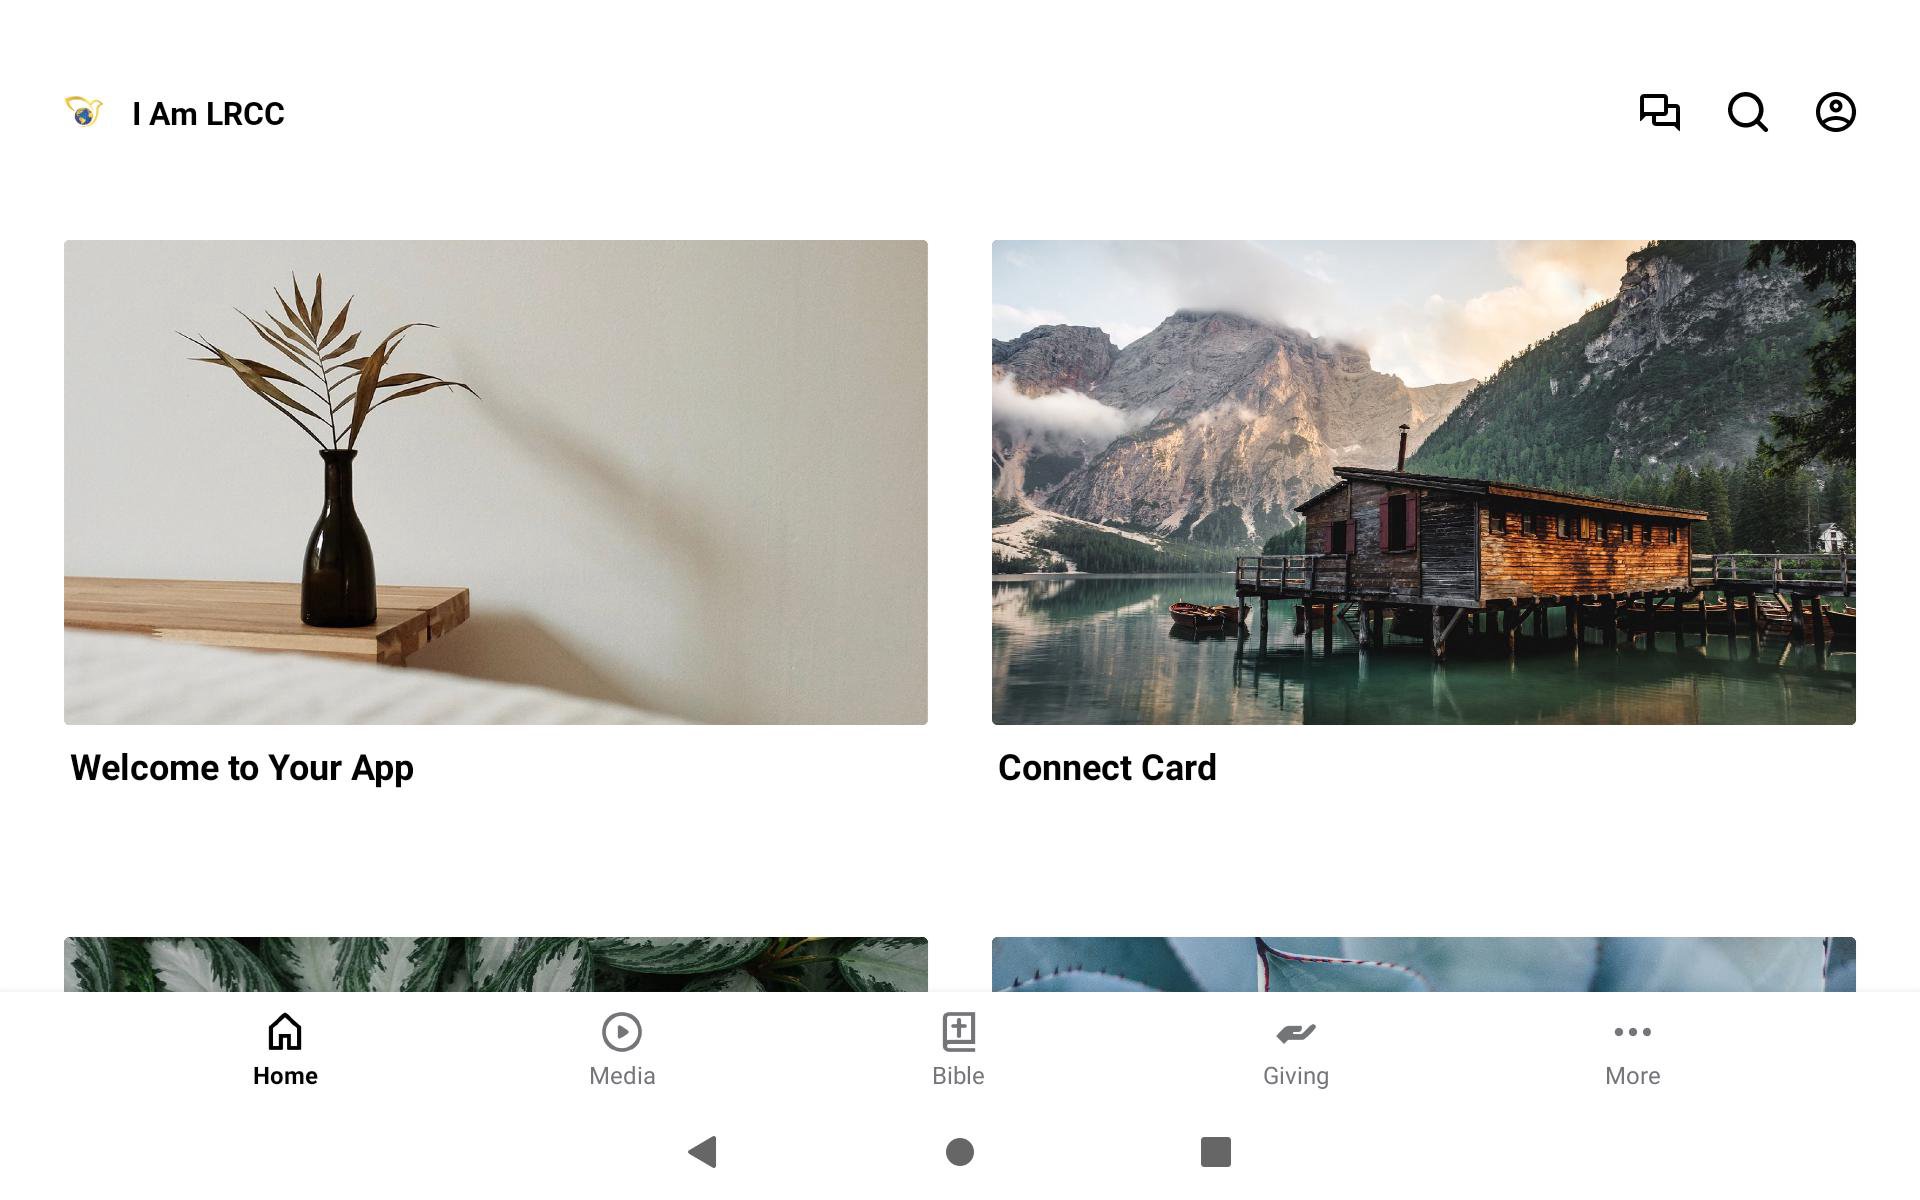Tap the Bible book icon
The image size is (1920, 1200).
tap(959, 1031)
